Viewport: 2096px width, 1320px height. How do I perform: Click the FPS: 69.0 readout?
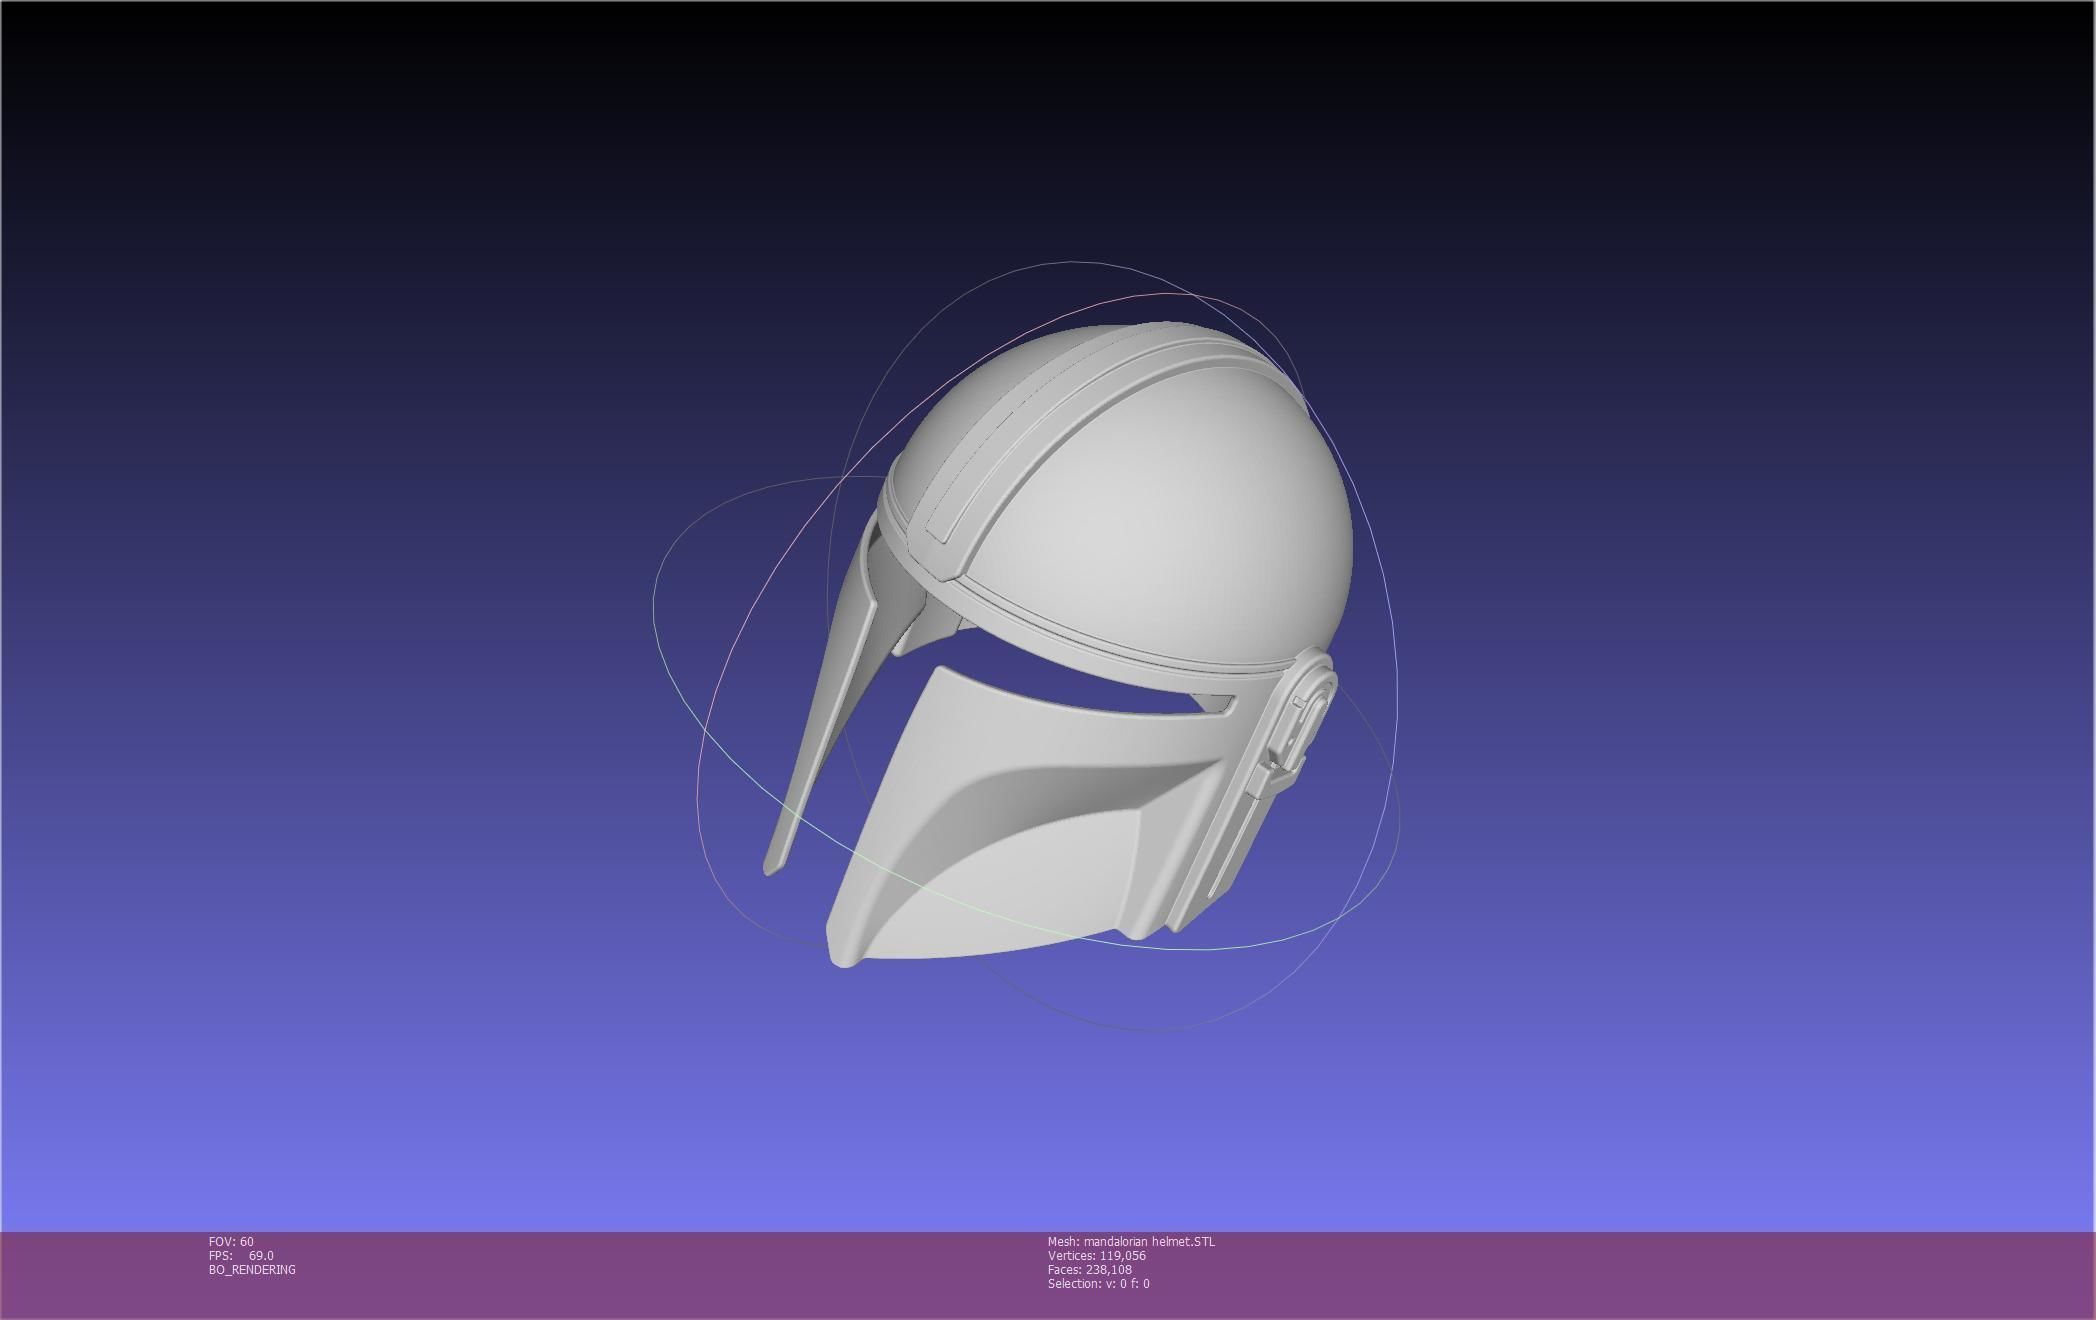coord(241,1255)
